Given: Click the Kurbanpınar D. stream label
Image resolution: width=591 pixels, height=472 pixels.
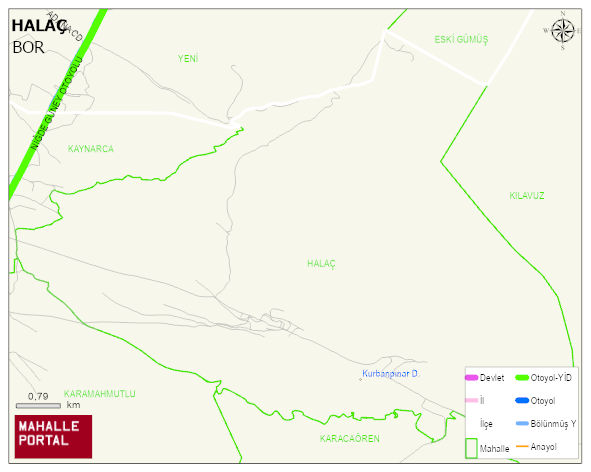Looking at the screenshot, I should click(390, 374).
